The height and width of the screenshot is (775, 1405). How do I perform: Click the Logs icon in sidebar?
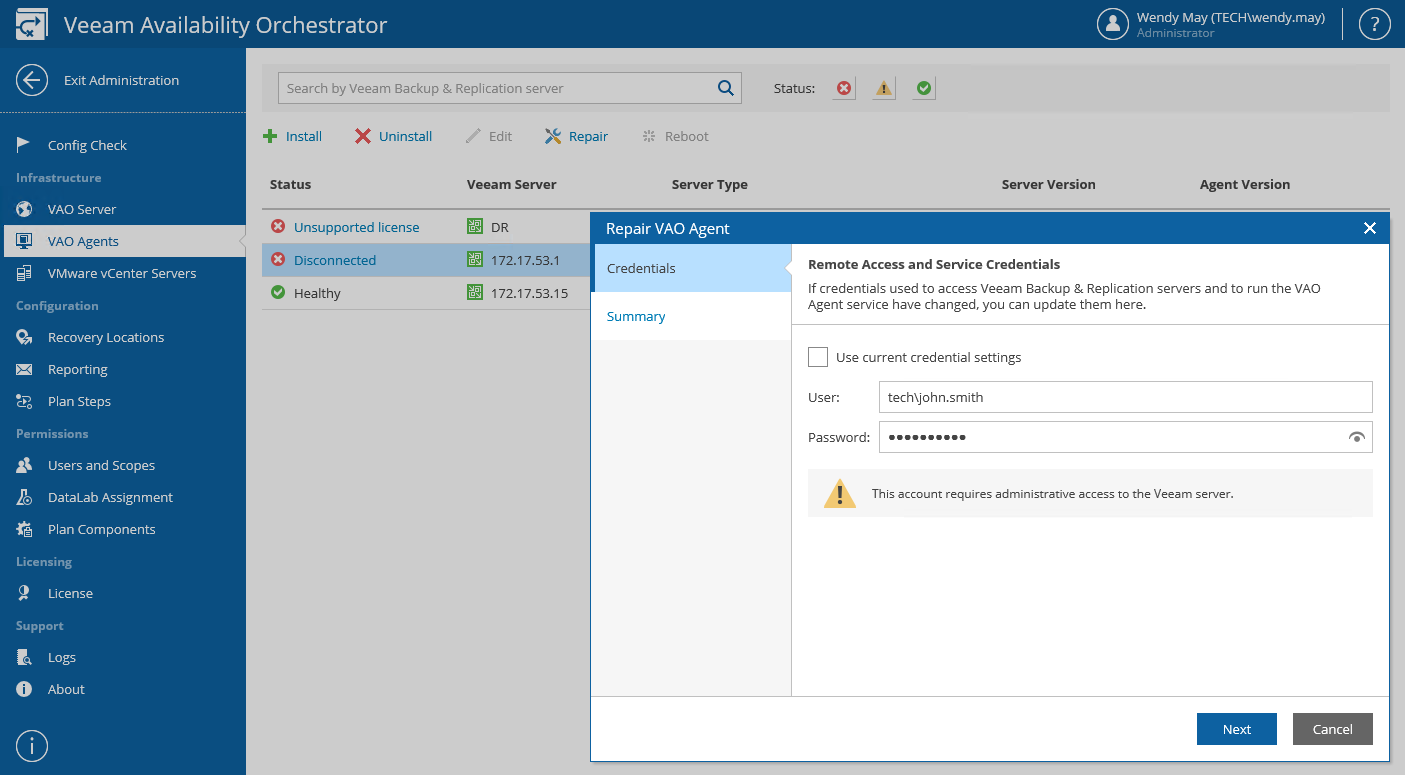pos(24,657)
